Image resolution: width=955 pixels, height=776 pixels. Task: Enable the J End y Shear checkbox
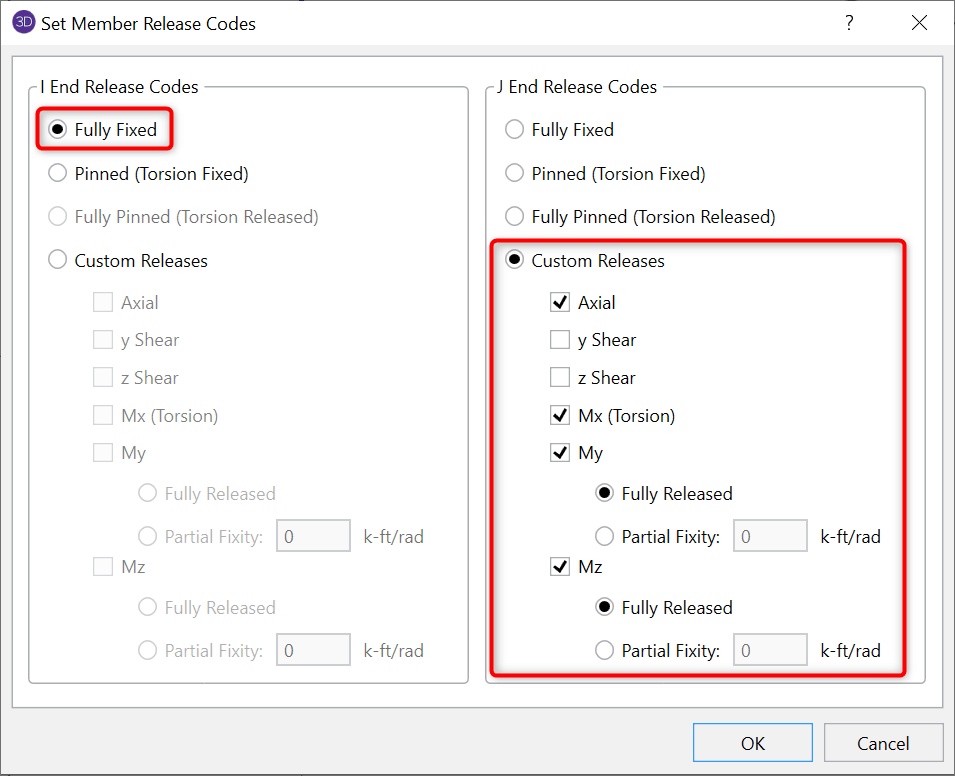560,341
